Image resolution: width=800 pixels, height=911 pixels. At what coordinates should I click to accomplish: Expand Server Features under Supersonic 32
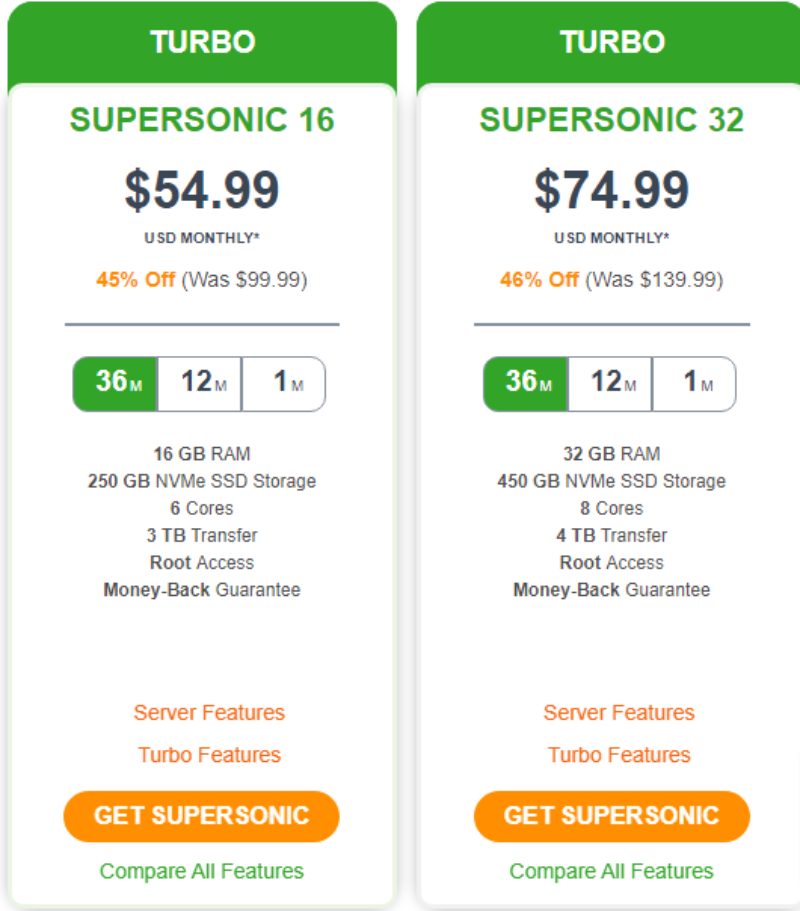click(x=619, y=713)
